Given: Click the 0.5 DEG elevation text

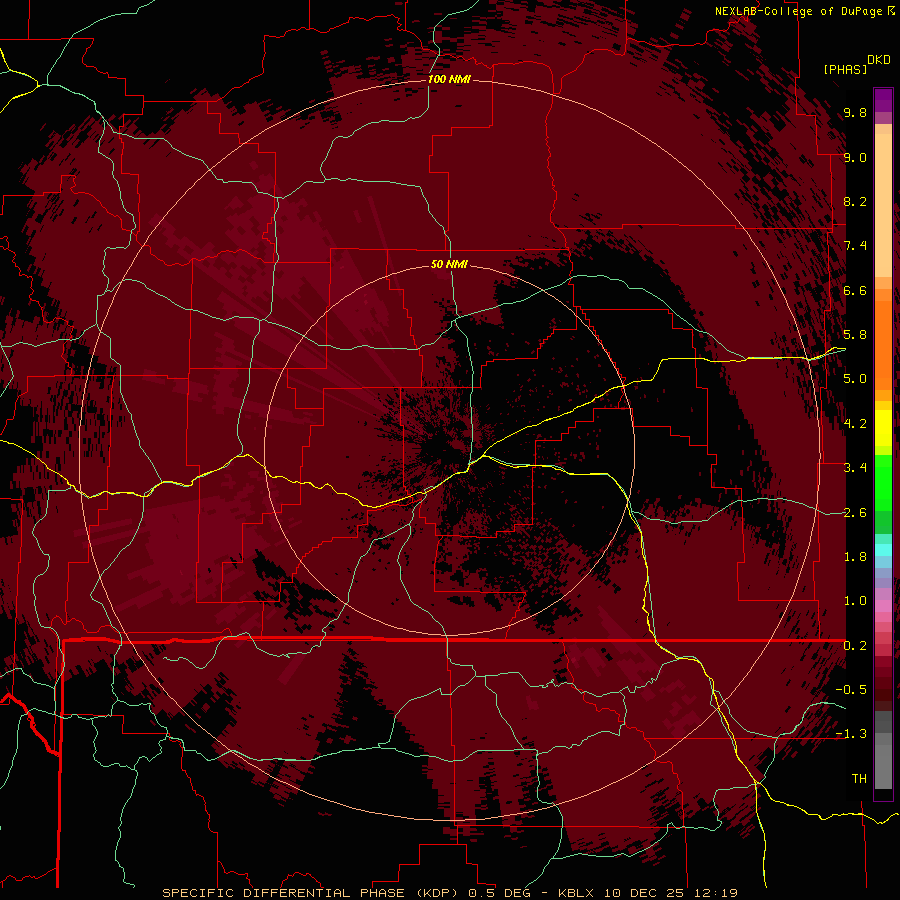Looking at the screenshot, I should (499, 893).
